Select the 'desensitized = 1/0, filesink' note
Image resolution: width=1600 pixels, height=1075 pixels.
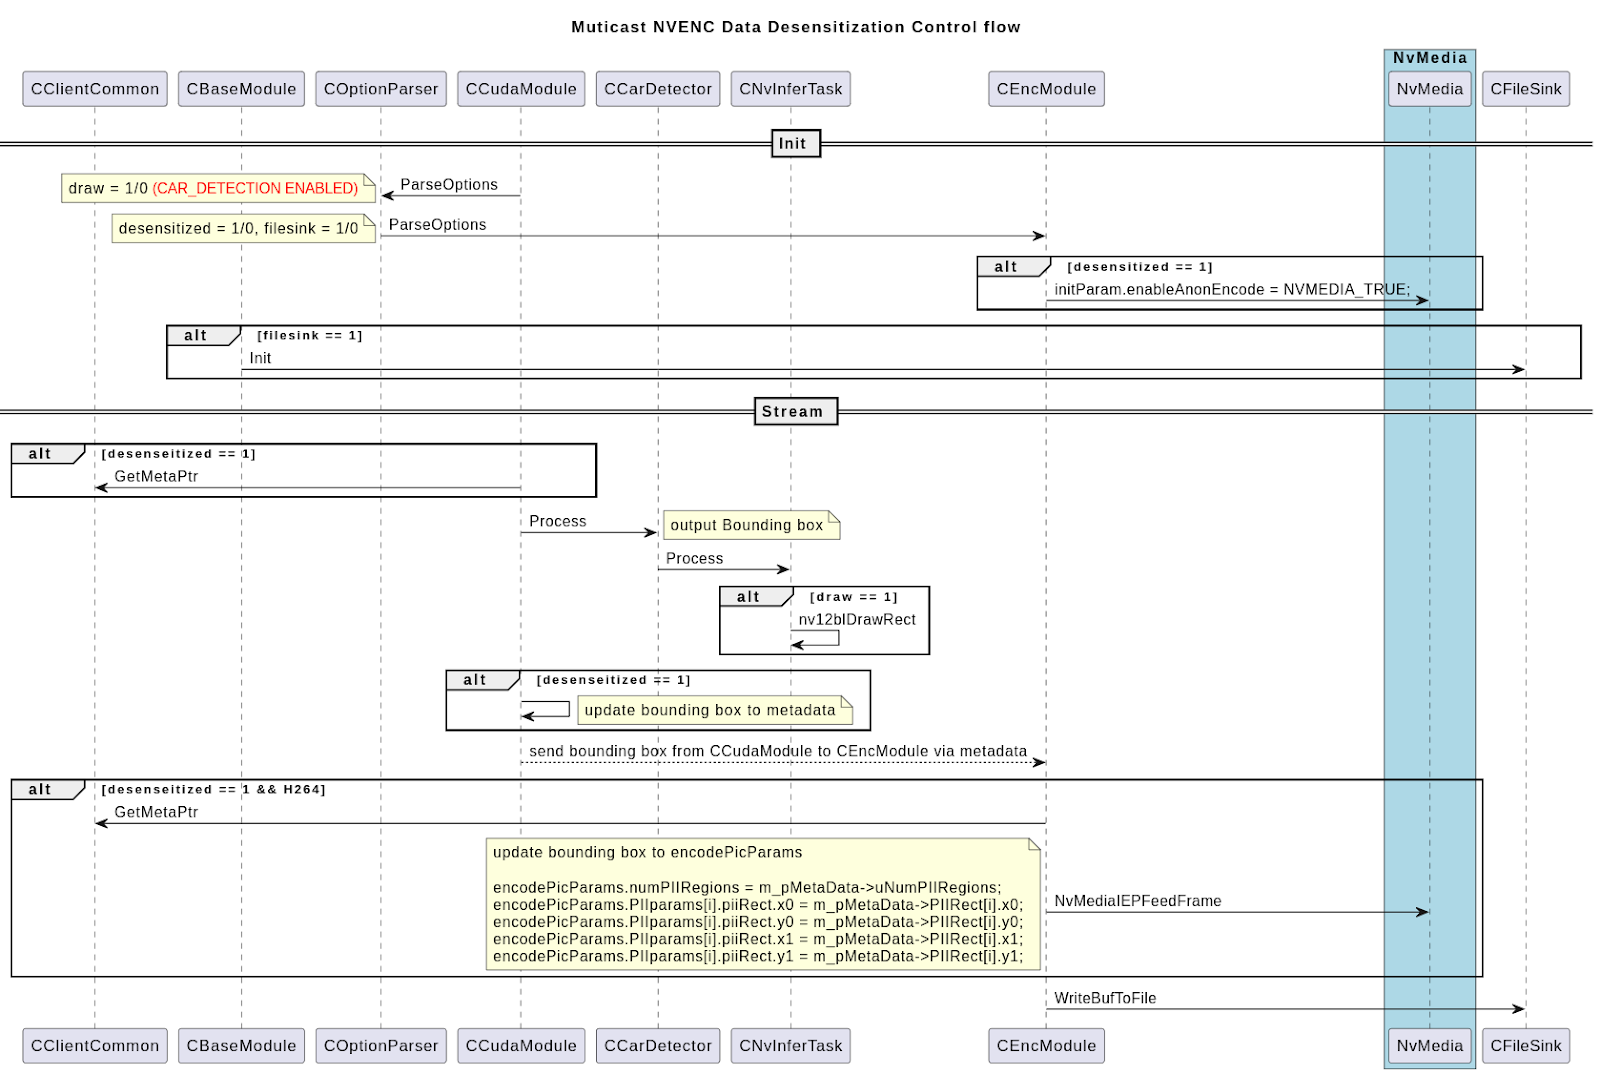click(x=243, y=228)
